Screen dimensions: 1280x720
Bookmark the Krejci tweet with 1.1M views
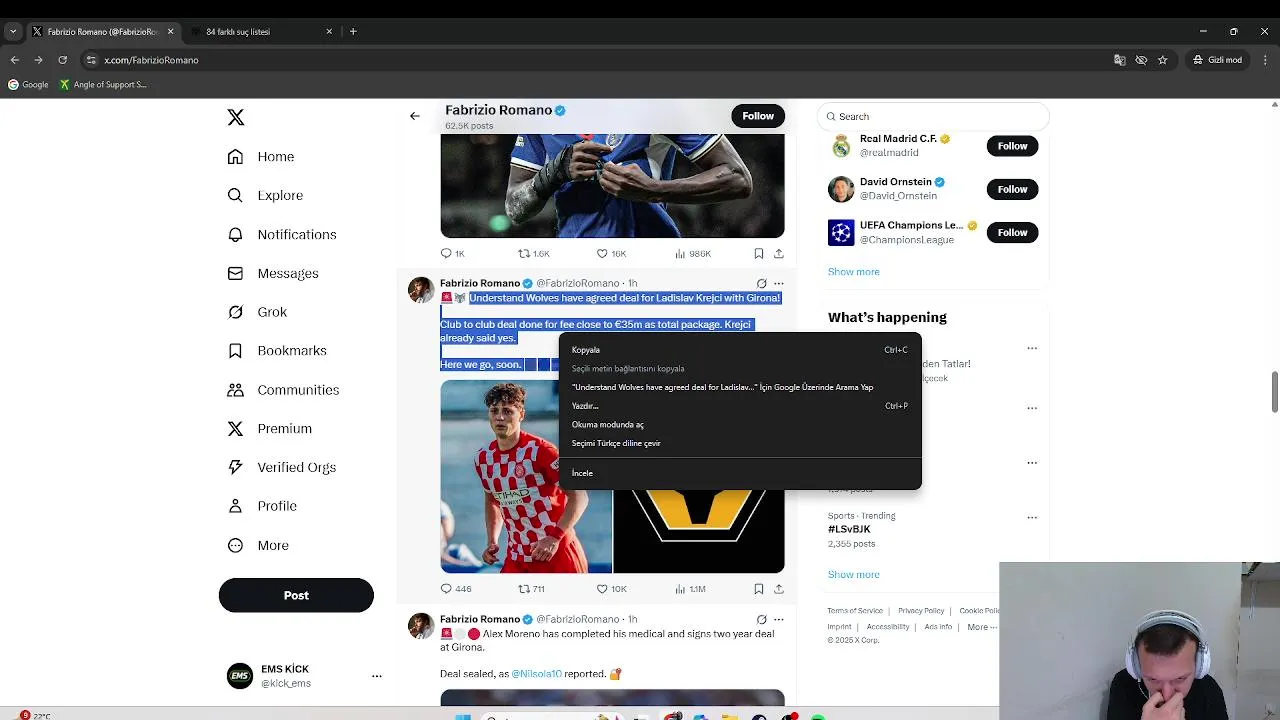pos(759,589)
